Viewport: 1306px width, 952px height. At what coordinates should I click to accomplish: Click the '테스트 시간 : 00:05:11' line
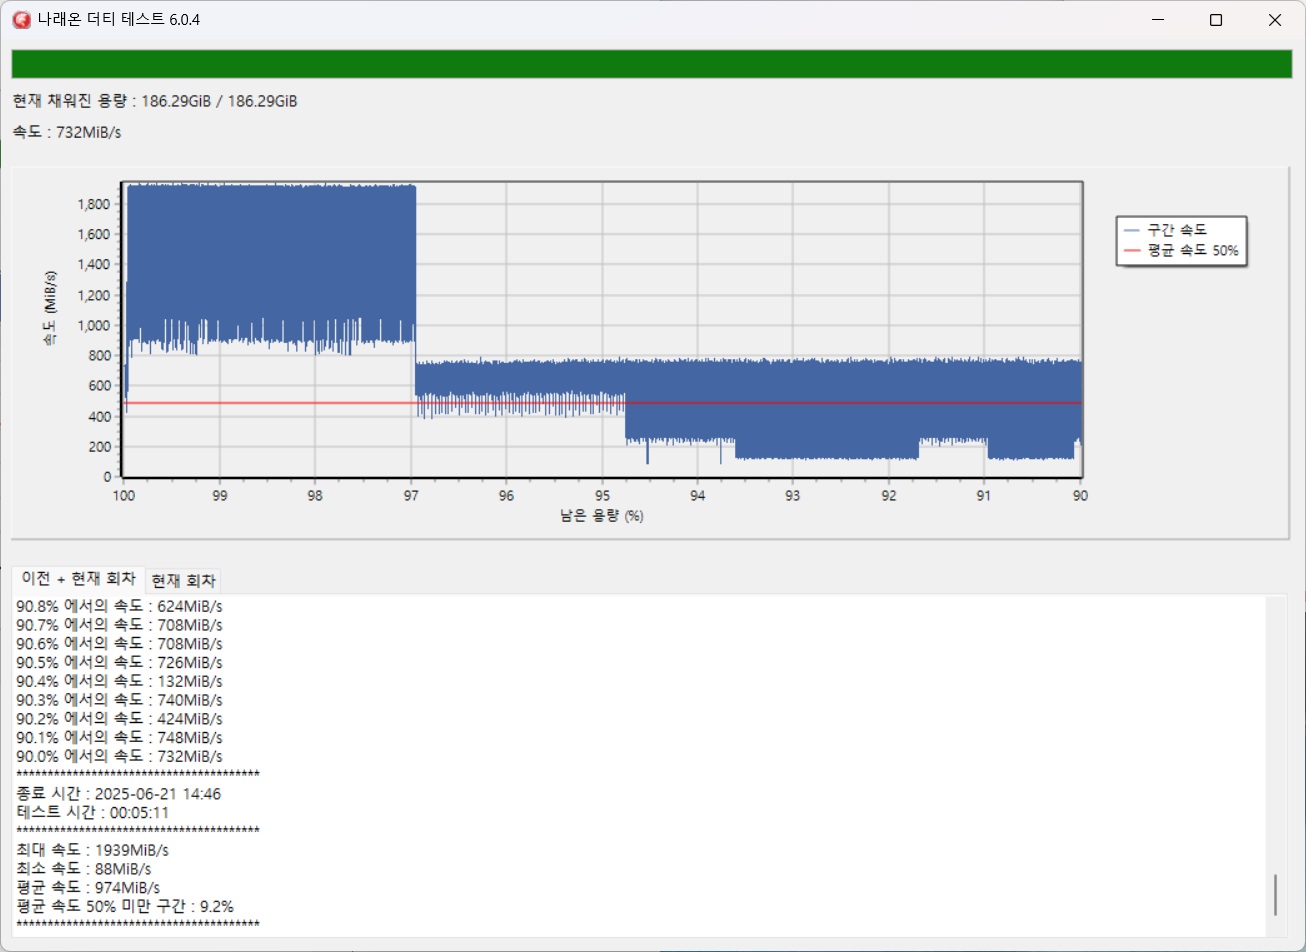pyautogui.click(x=93, y=812)
